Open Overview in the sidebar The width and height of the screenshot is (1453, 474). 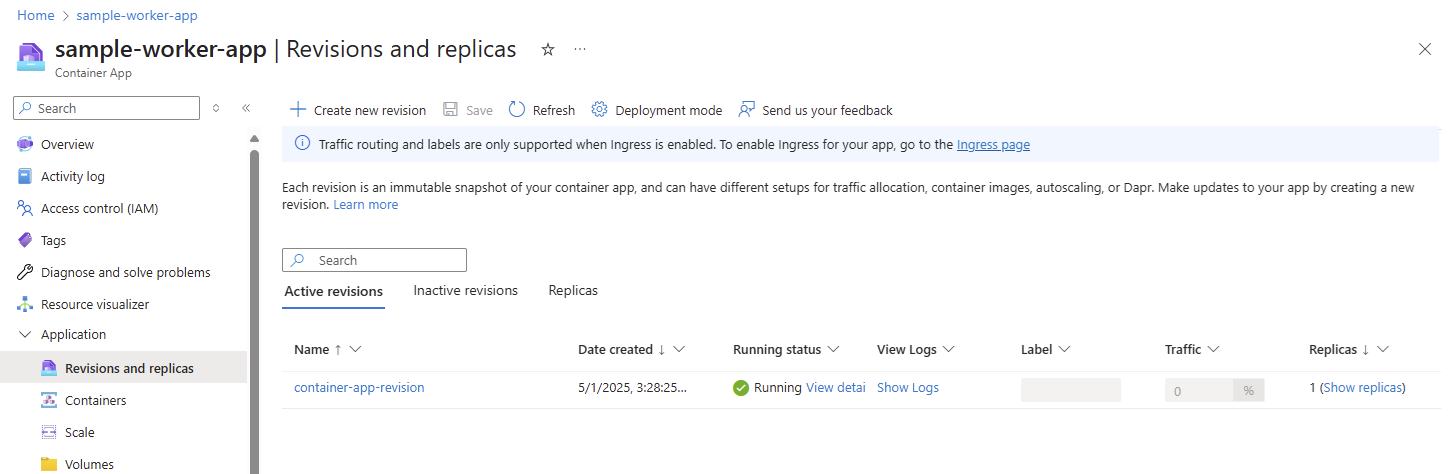(67, 144)
